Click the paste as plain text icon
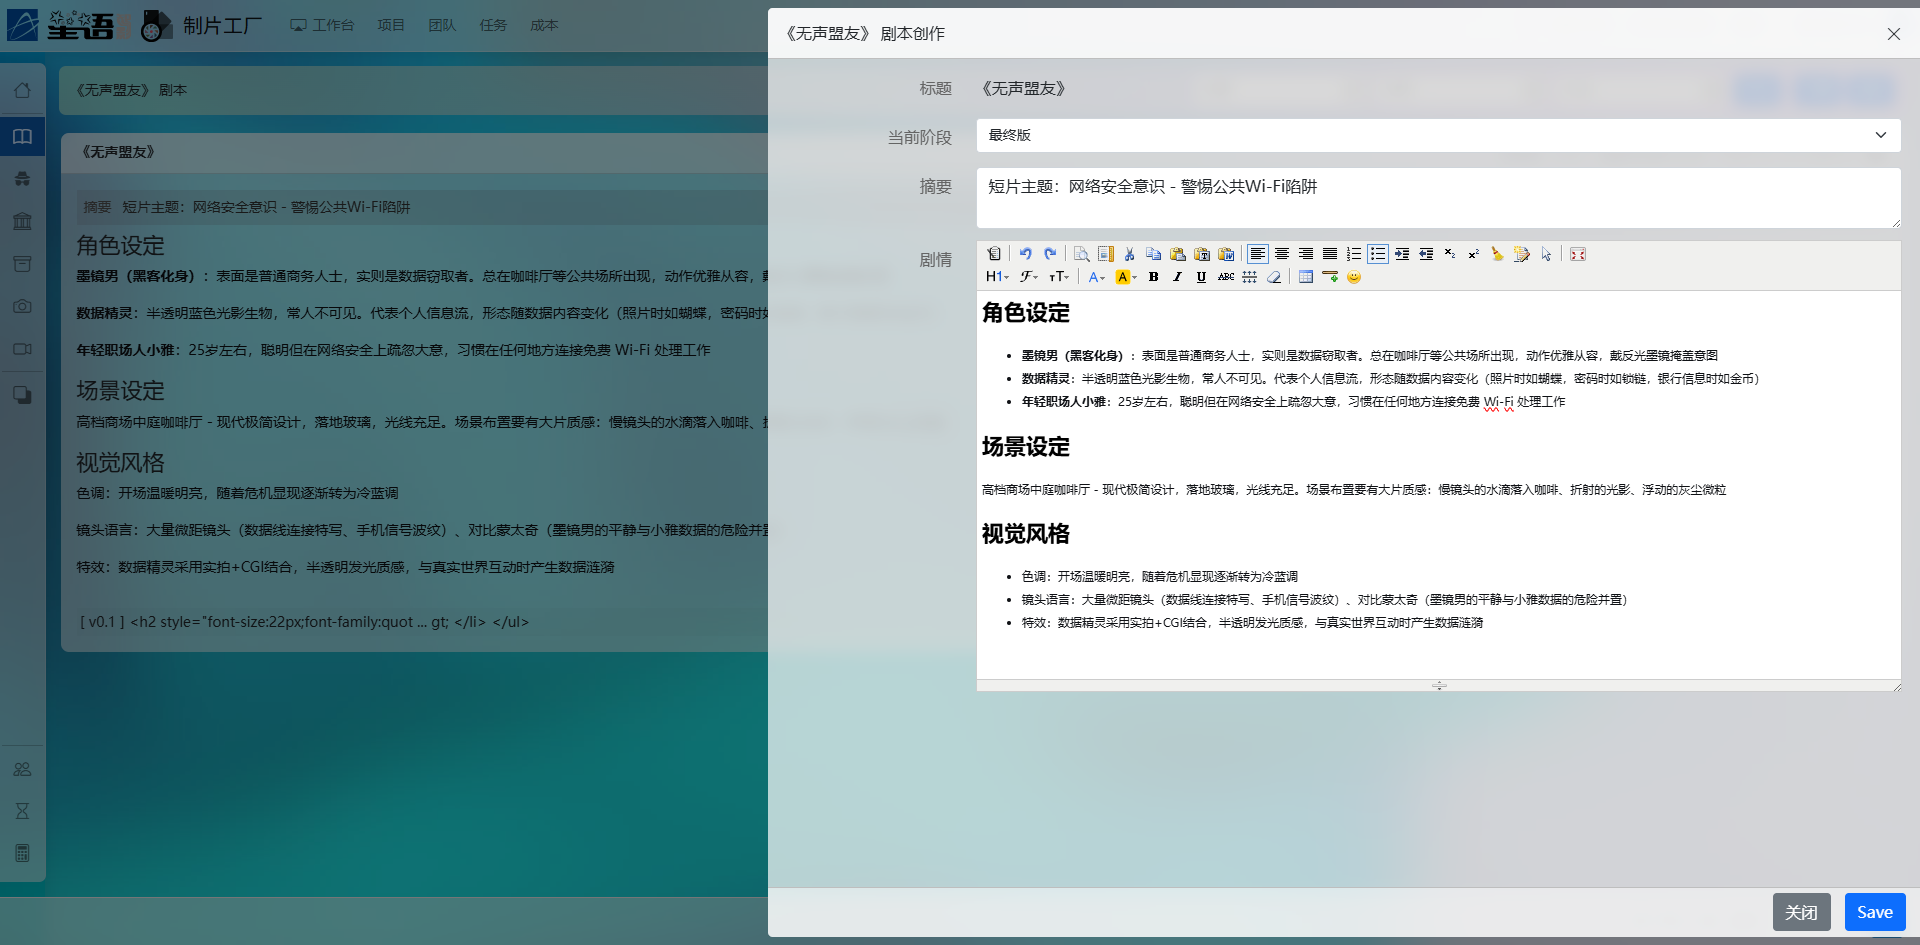Image resolution: width=1920 pixels, height=945 pixels. click(x=1202, y=254)
